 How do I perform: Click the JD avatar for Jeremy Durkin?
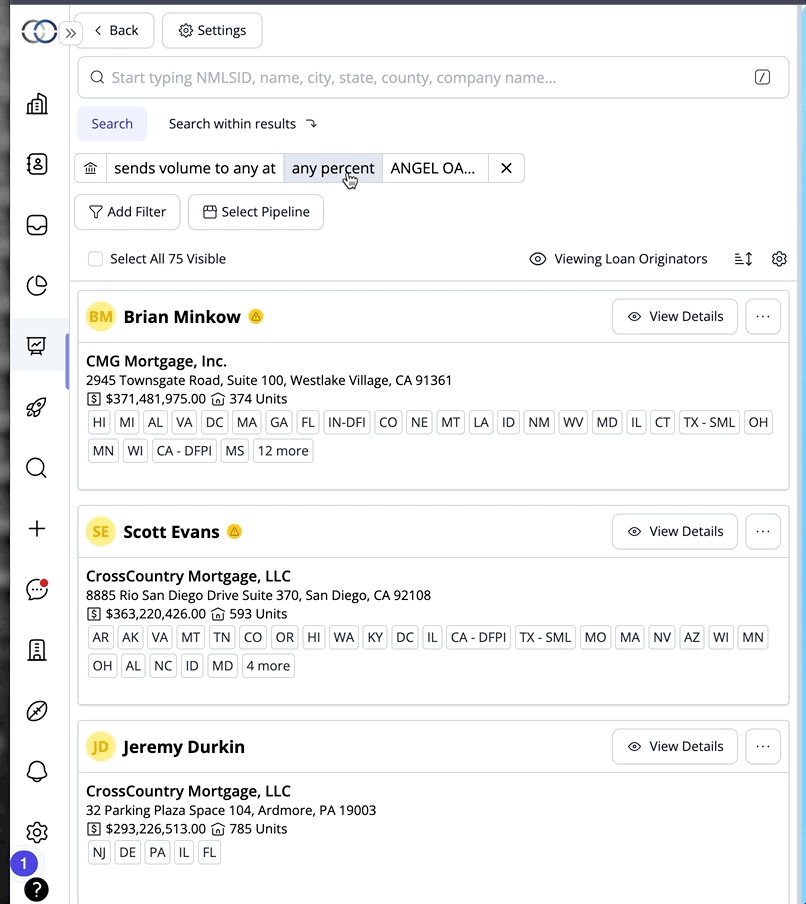click(x=100, y=747)
